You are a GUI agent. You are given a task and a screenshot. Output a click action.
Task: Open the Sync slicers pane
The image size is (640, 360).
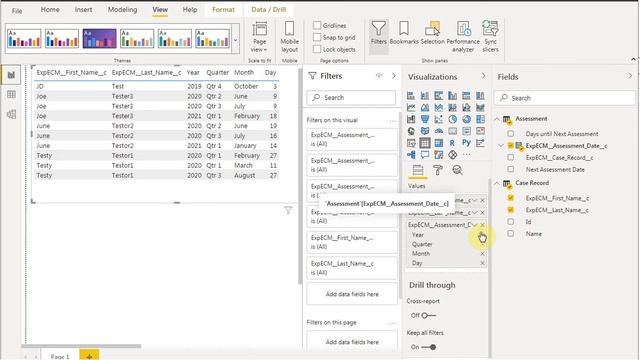[x=490, y=37]
